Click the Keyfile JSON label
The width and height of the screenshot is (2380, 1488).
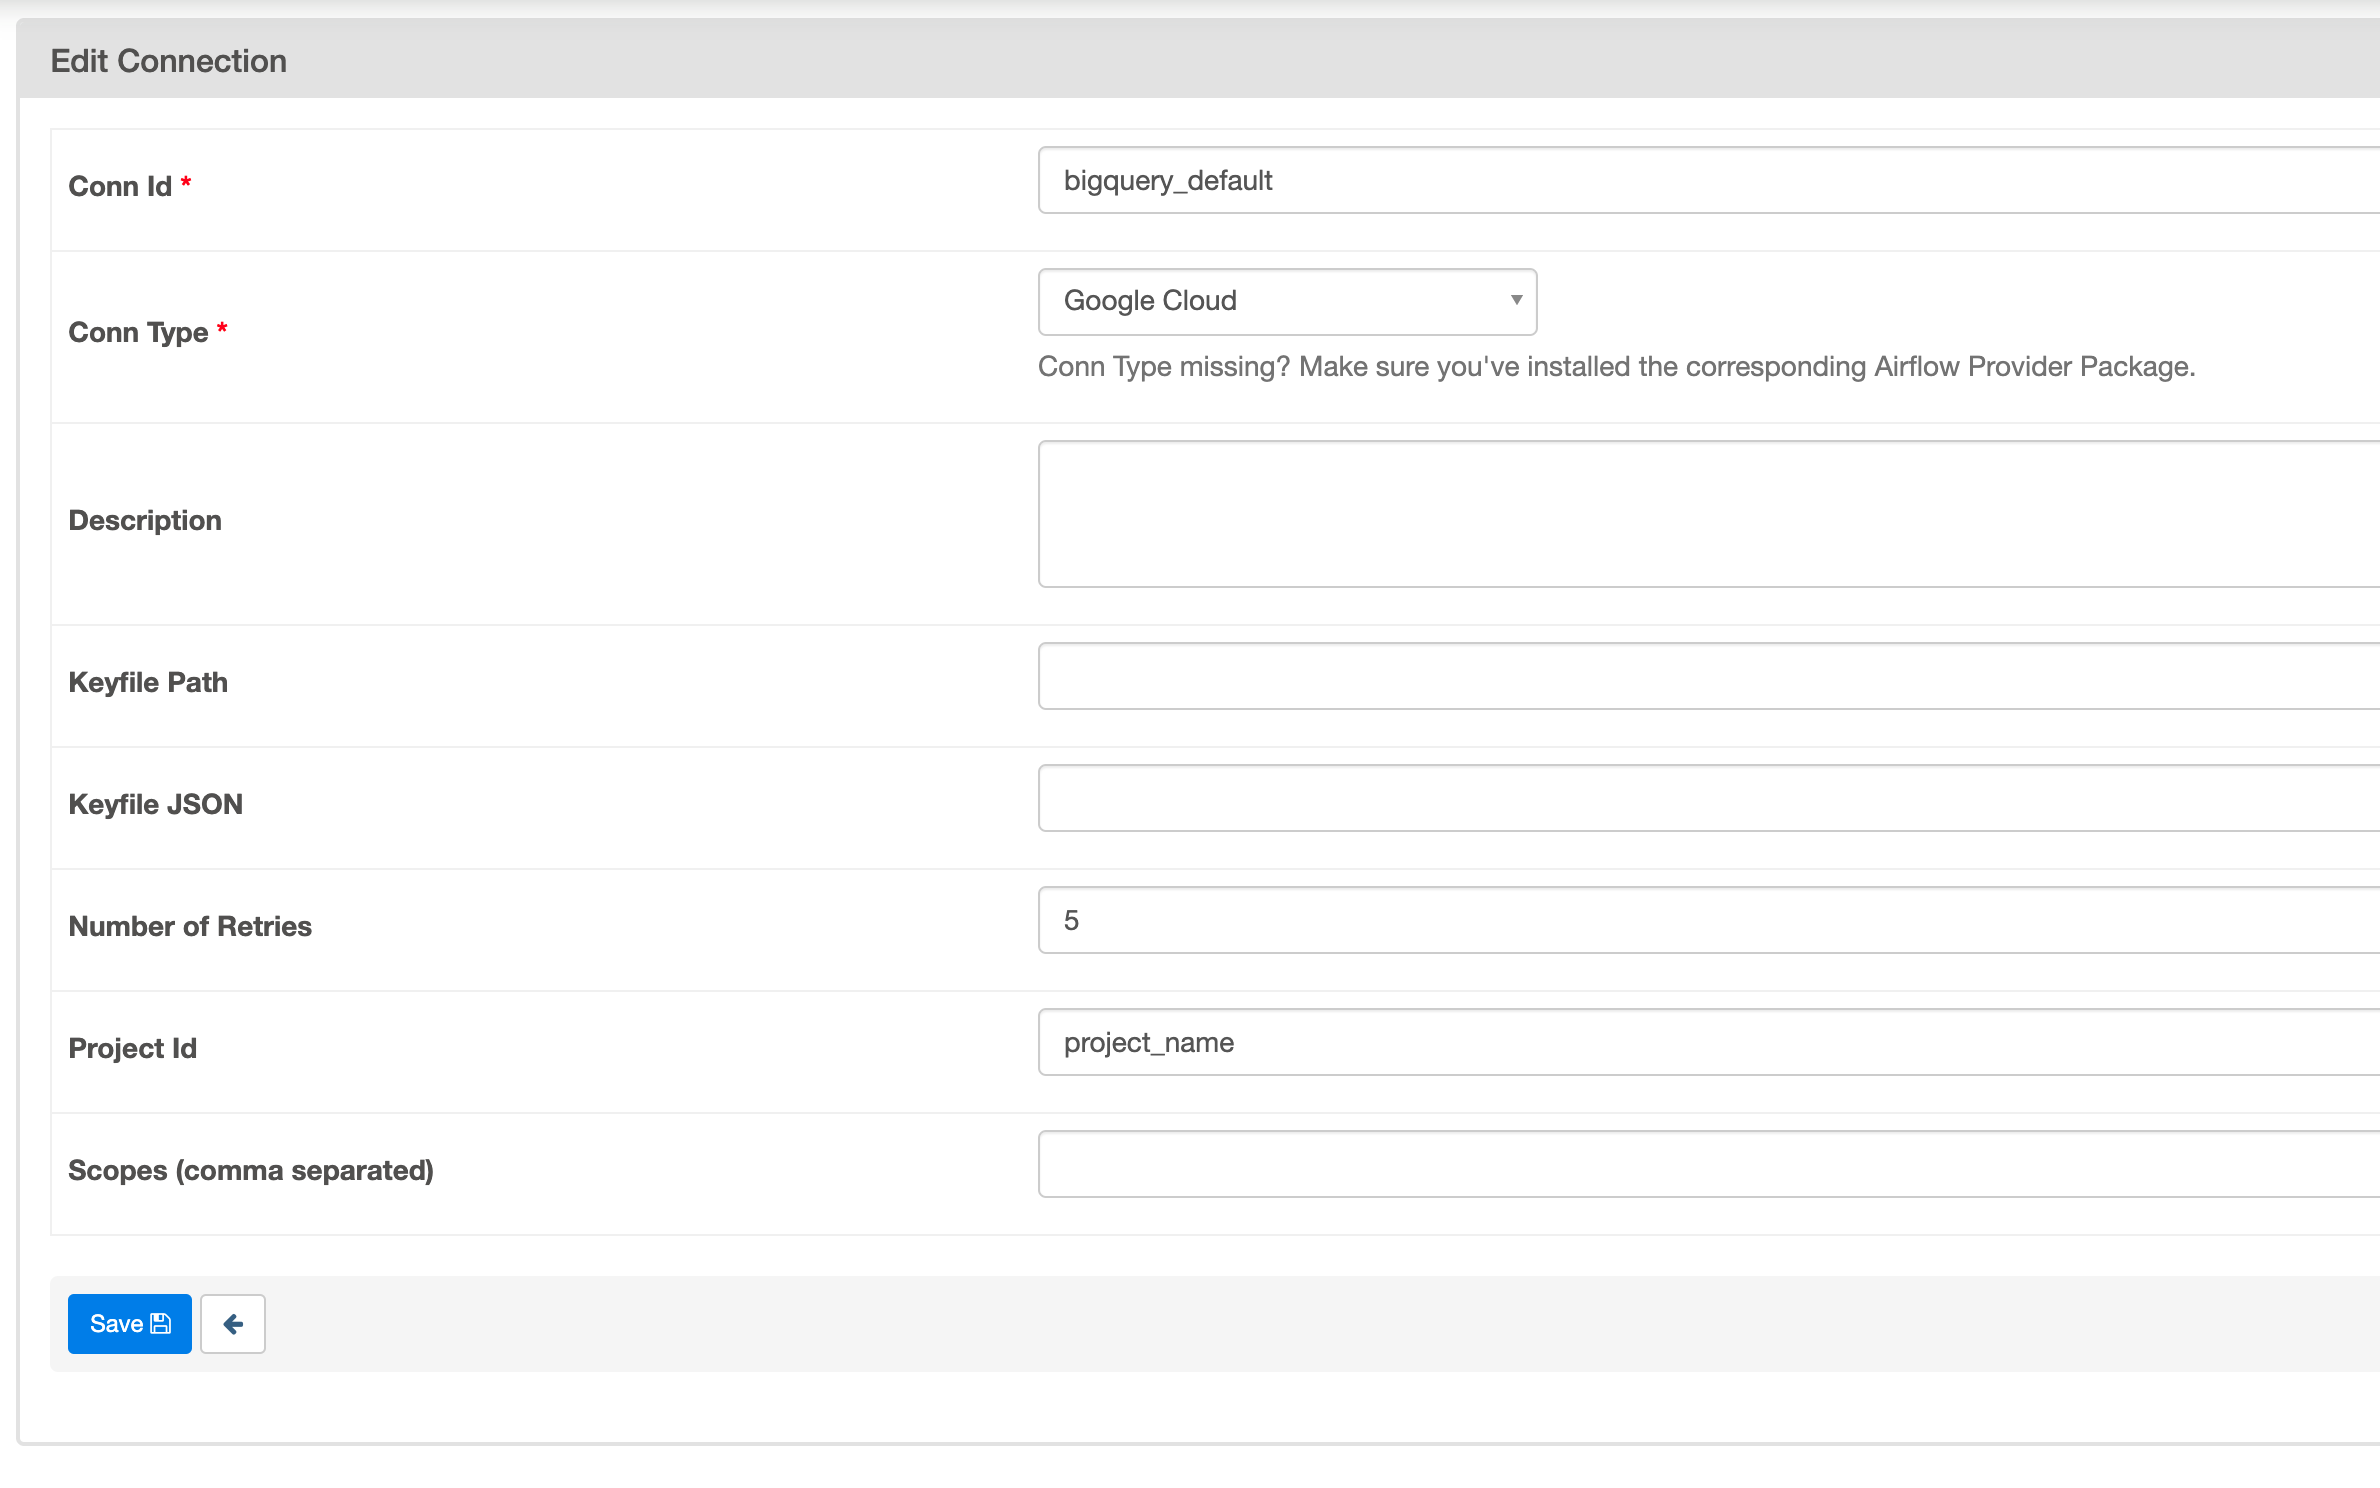click(x=156, y=805)
